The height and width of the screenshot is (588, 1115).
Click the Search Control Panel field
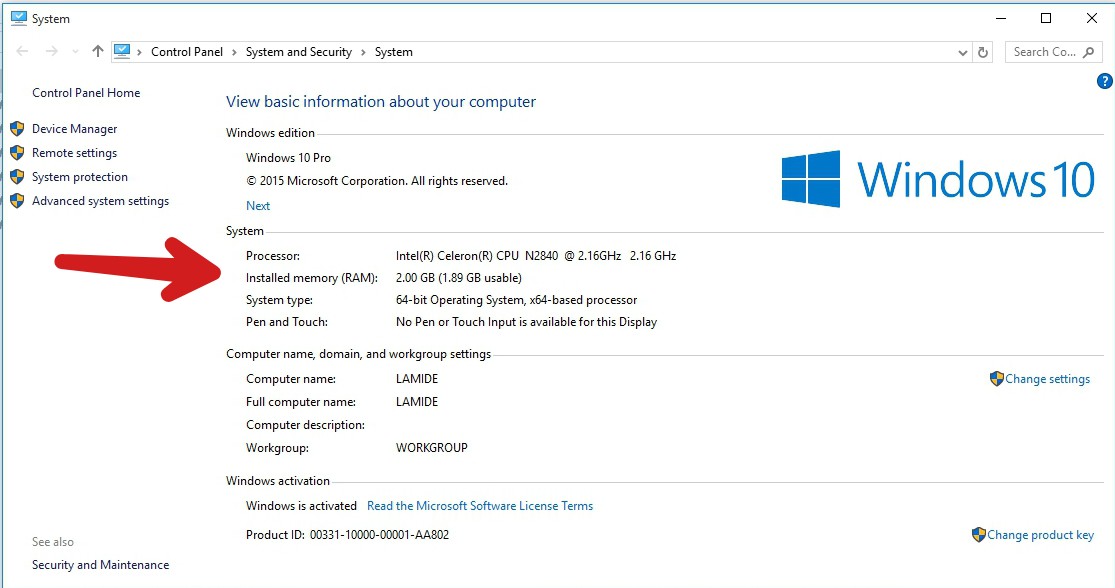point(1053,52)
